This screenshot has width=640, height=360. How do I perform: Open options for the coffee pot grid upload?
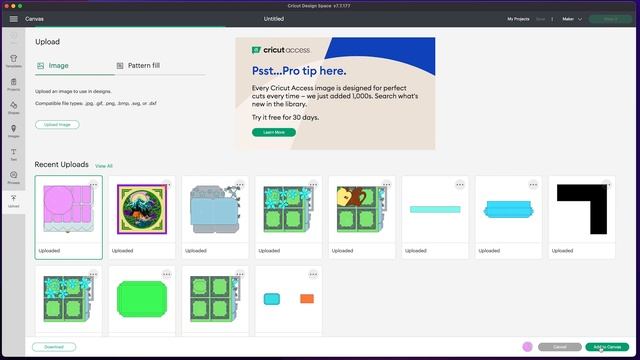pos(387,185)
